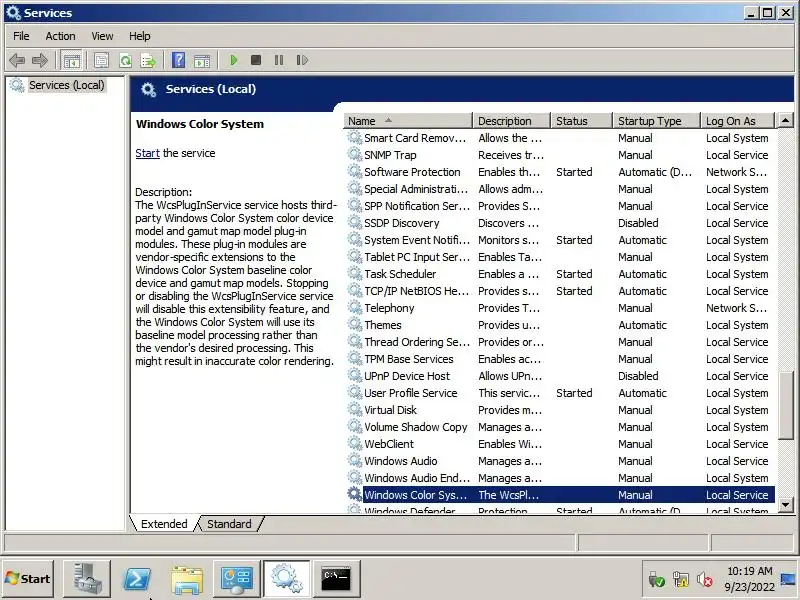Select the Volume Shadow Copy service row
This screenshot has height=600, width=800.
coord(559,427)
